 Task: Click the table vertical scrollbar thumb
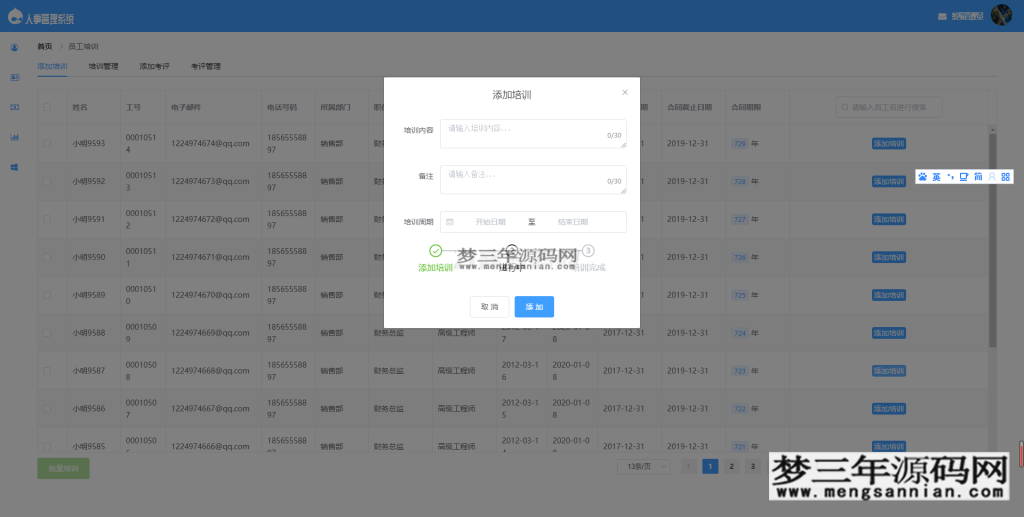coord(993,240)
